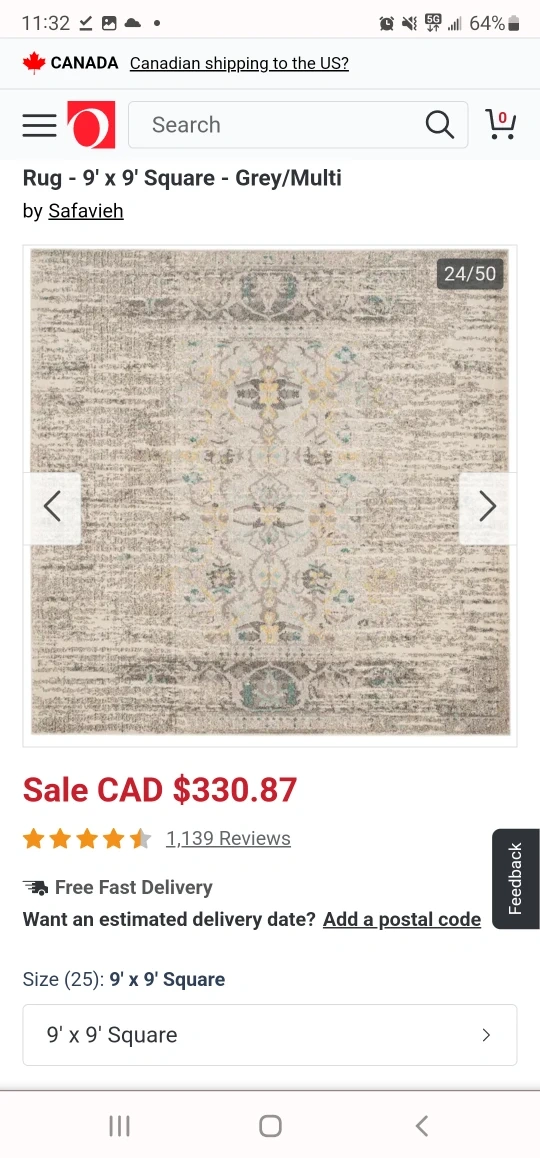The height and width of the screenshot is (1158, 540).
Task: Tap the search magnifier icon
Action: coord(440,125)
